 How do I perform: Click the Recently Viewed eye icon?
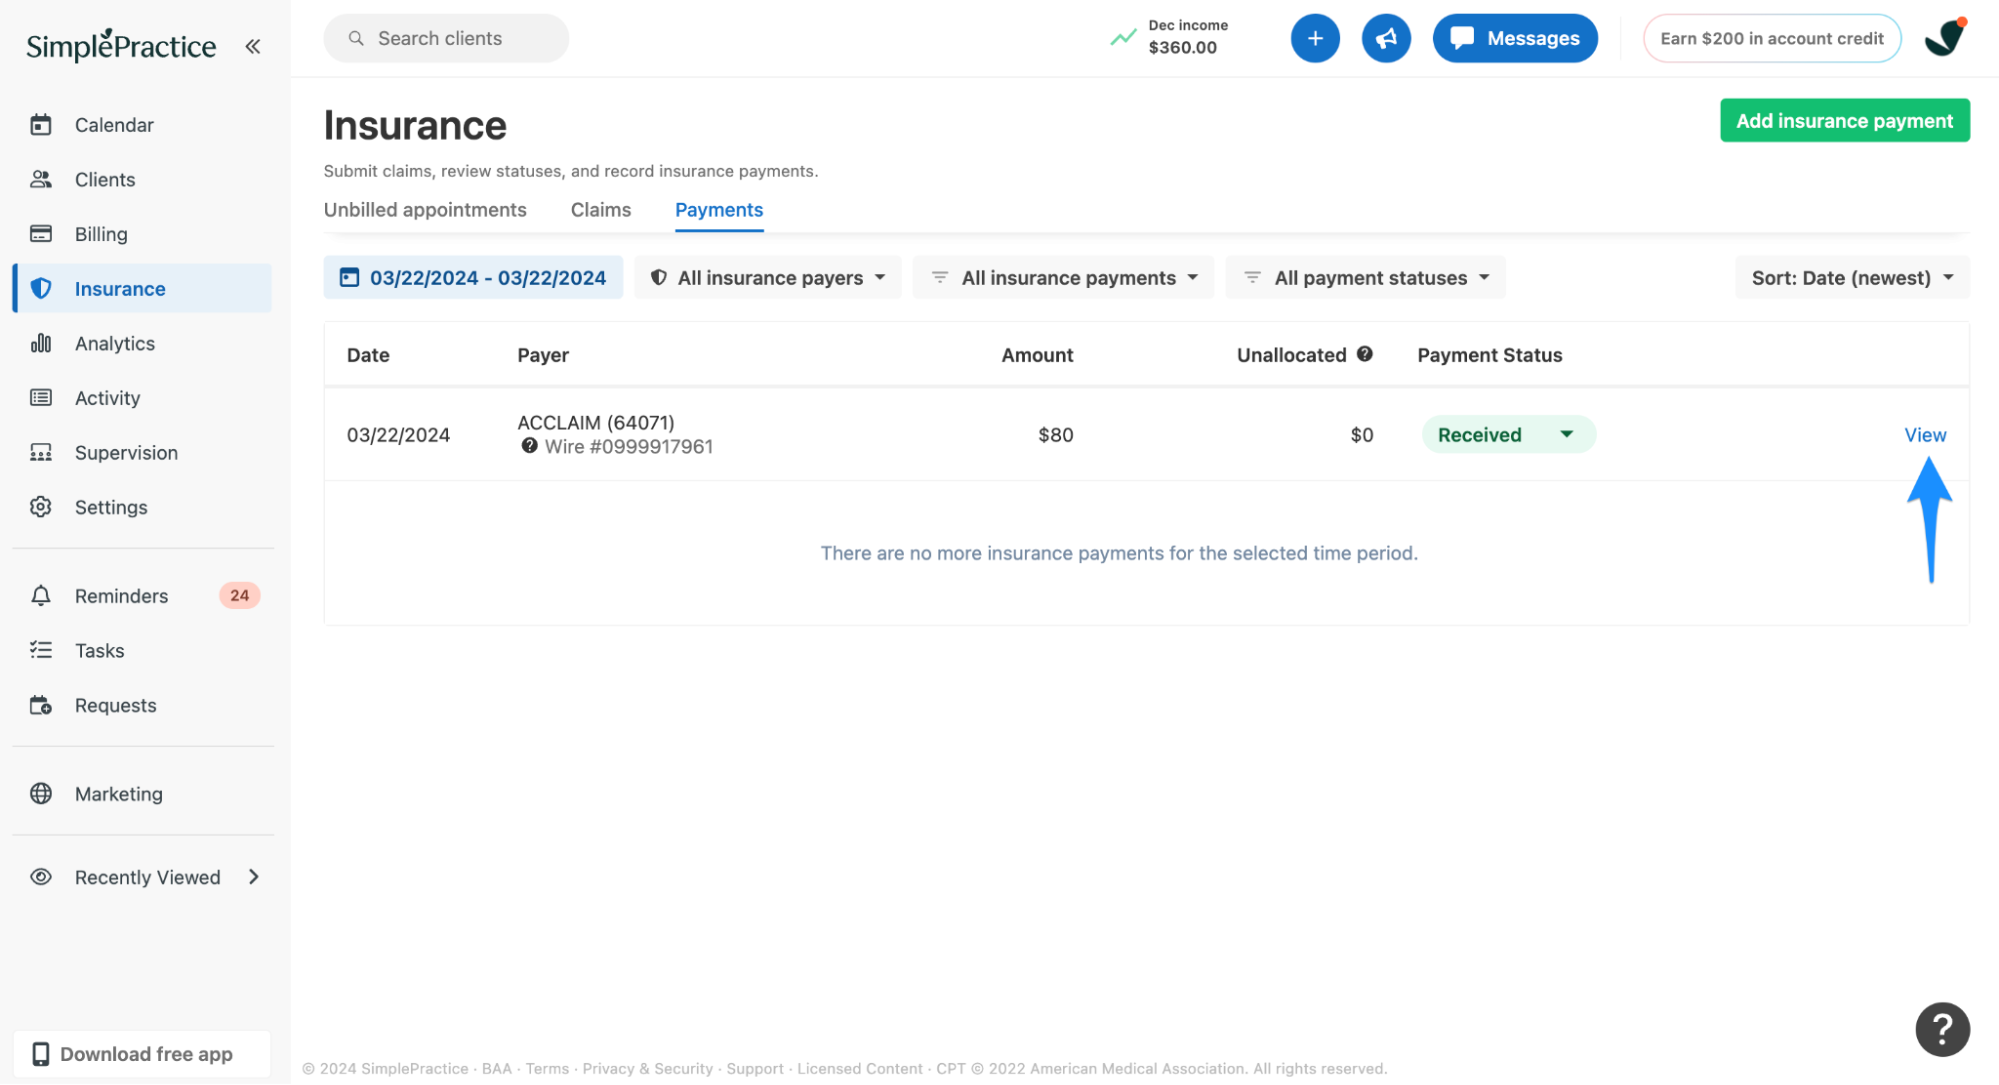[41, 877]
